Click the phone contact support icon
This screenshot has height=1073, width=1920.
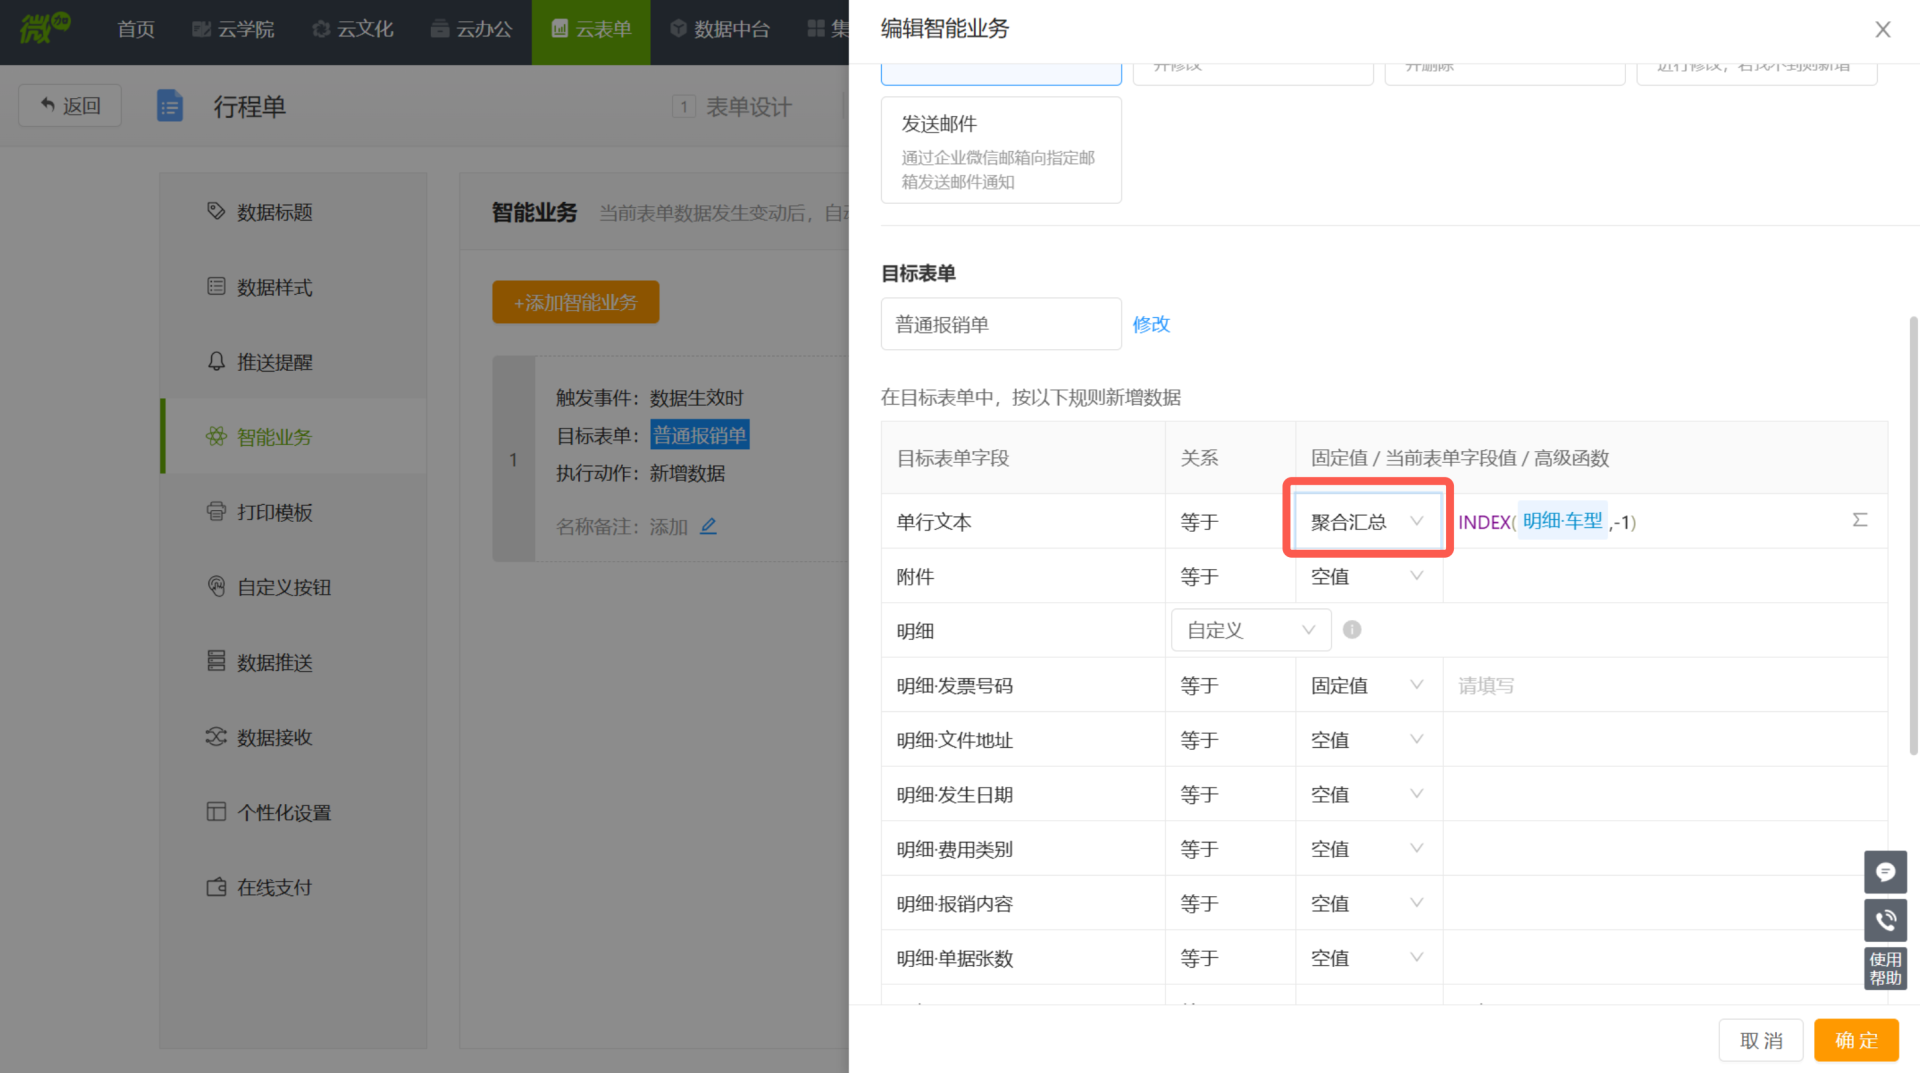click(1885, 920)
